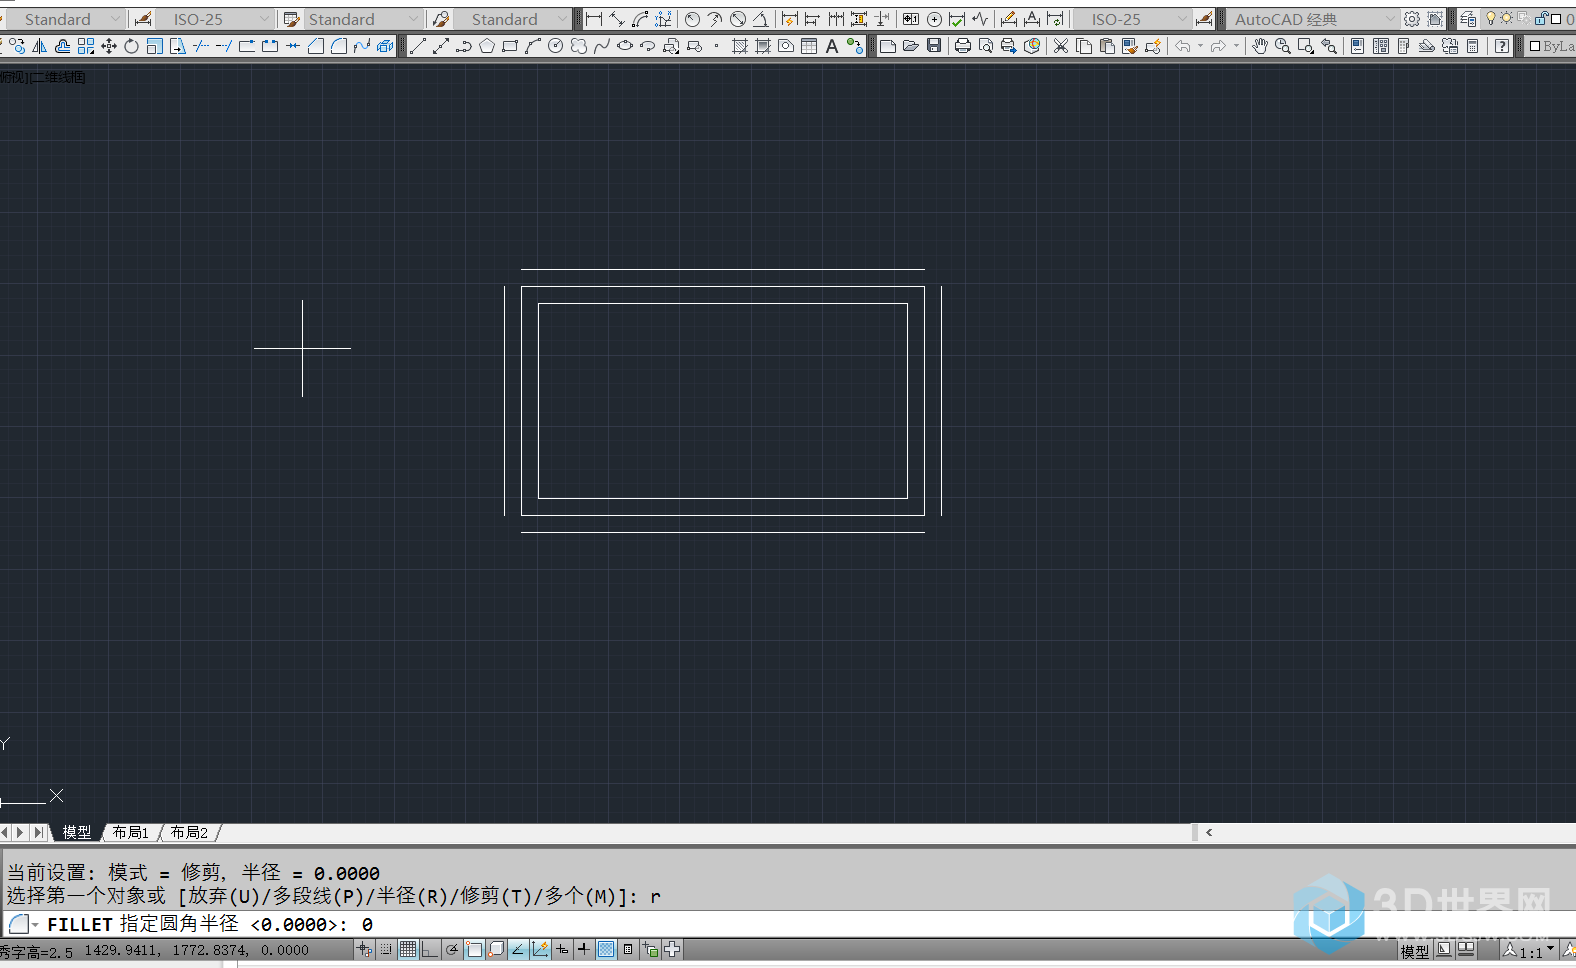Select the Polygon draw tool
Image resolution: width=1576 pixels, height=968 pixels.
pos(487,46)
